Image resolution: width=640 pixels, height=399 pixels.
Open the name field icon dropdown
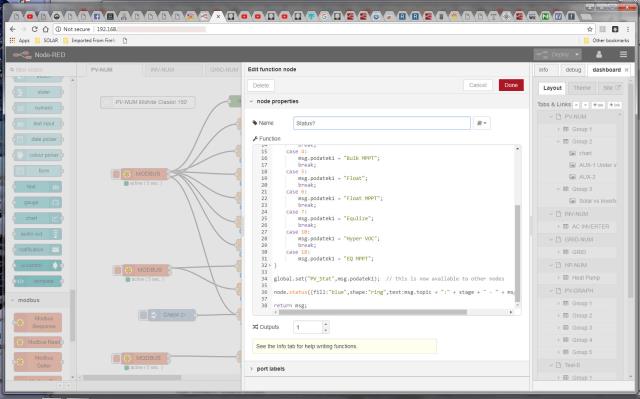[x=482, y=123]
